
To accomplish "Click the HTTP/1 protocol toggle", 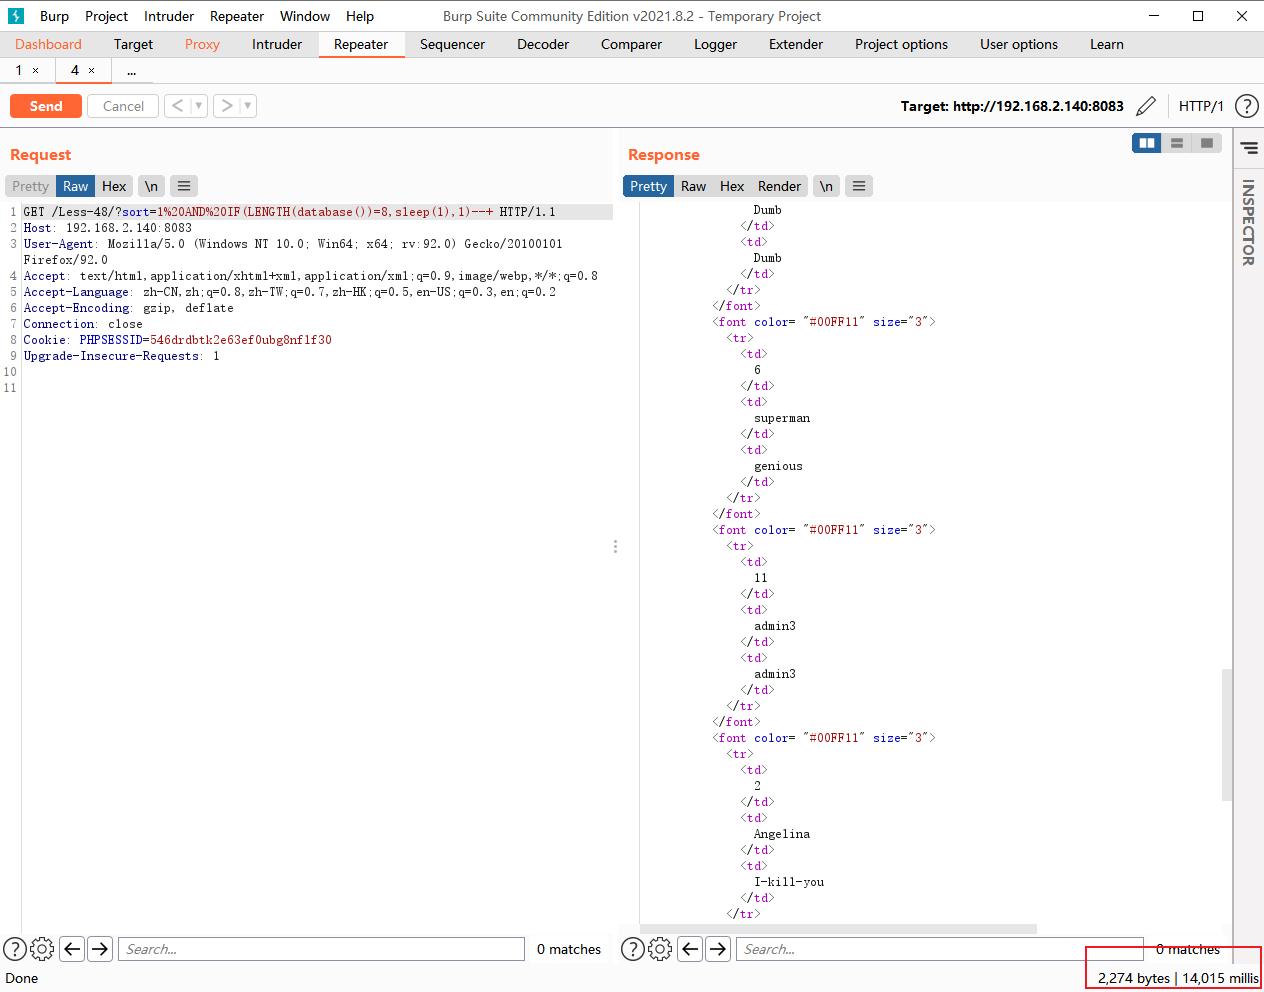I will (1201, 106).
